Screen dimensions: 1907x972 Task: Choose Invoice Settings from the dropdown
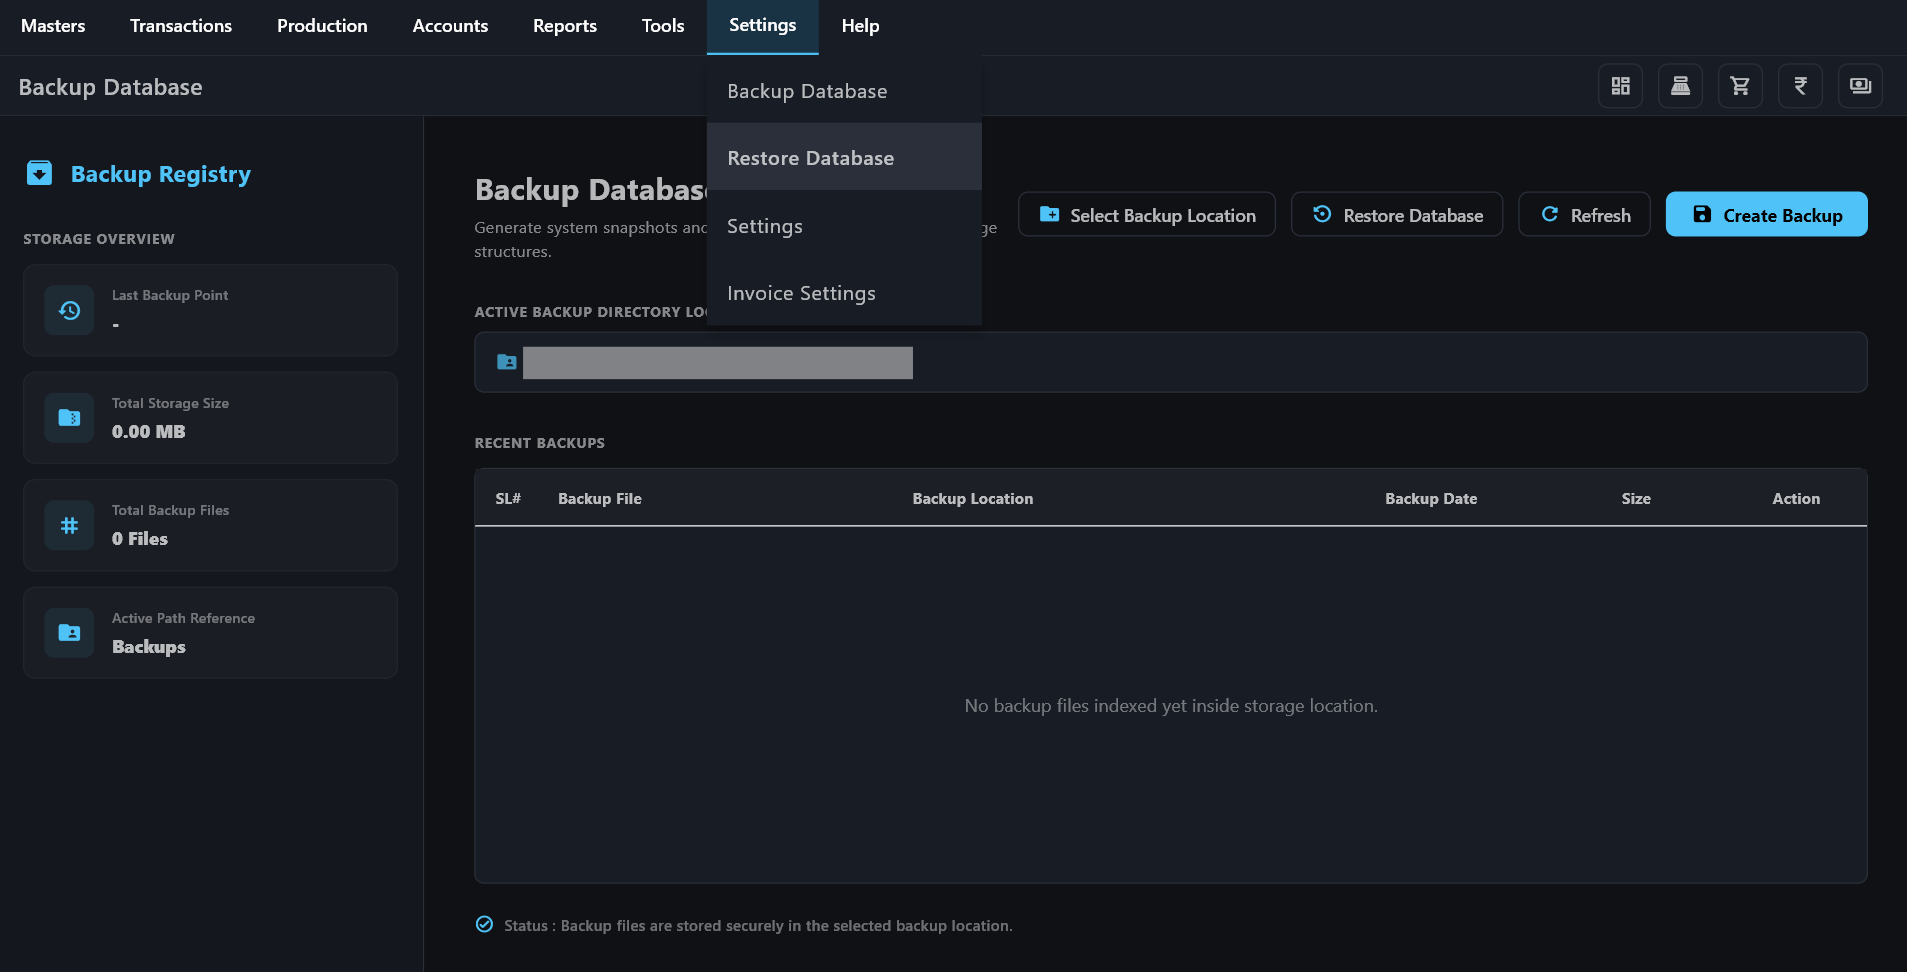click(844, 293)
